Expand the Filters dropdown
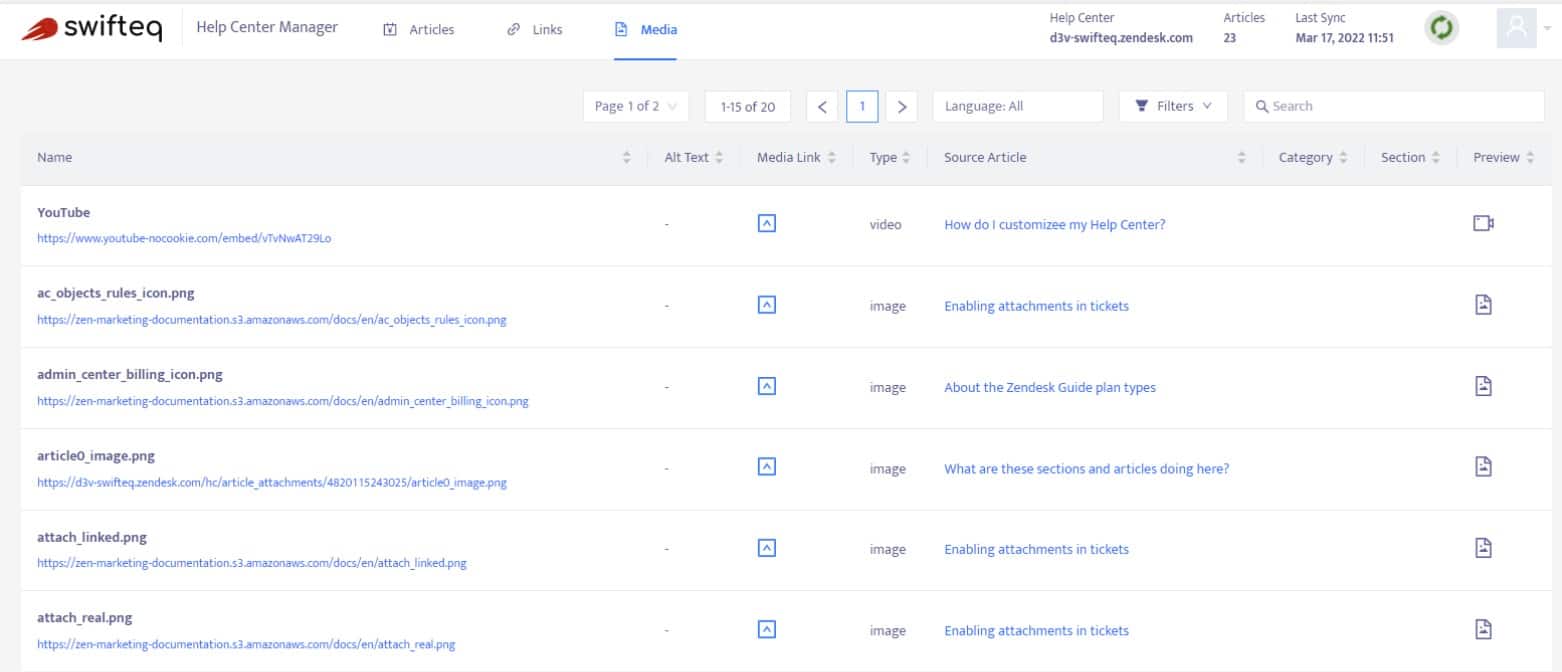This screenshot has width=1562, height=672. pyautogui.click(x=1174, y=106)
